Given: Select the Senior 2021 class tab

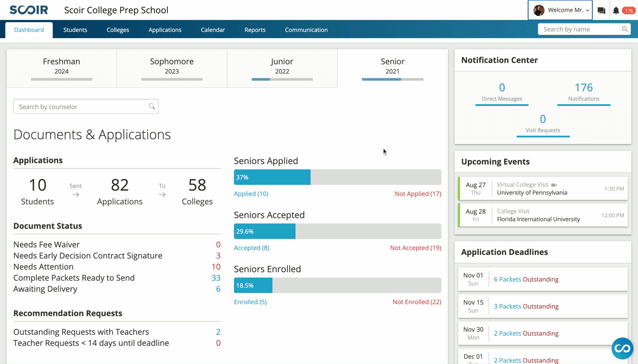Looking at the screenshot, I should 393,68.
